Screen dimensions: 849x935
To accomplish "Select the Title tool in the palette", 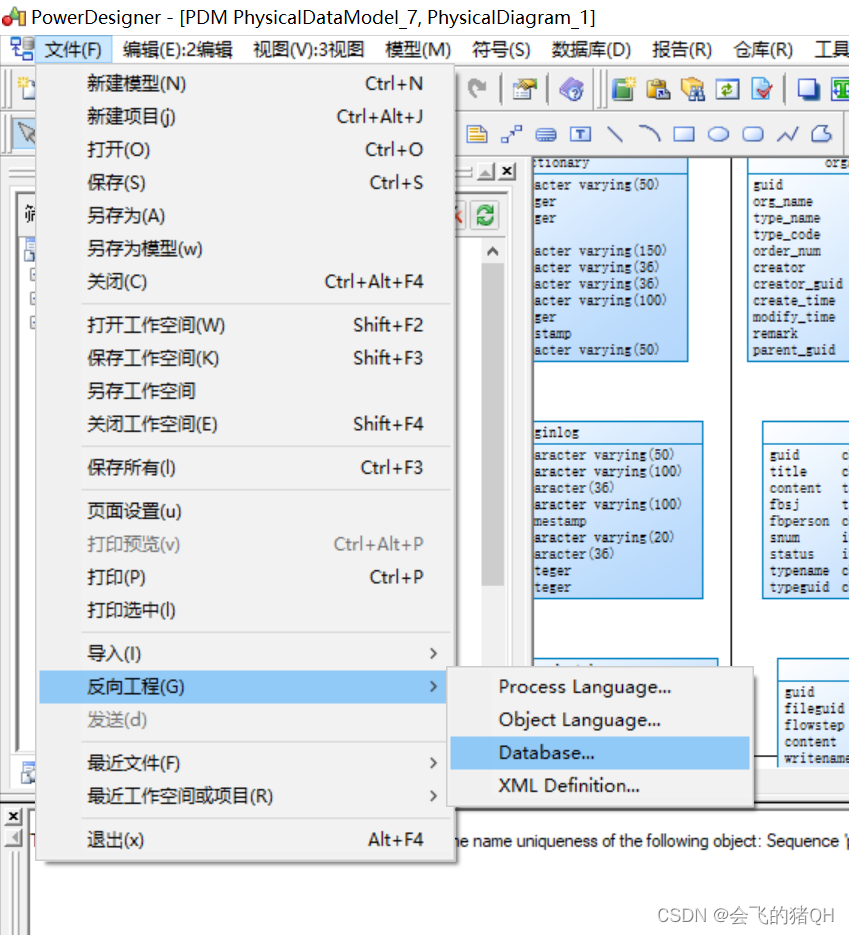I will 546,134.
